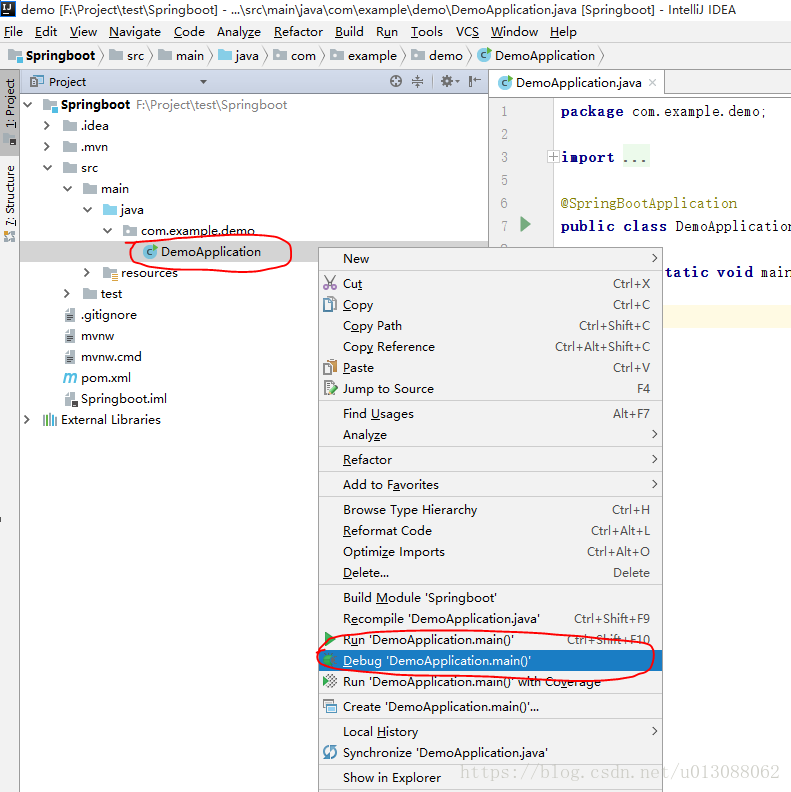Open the Project view type dropdown
Screen dimensions: 791x792
203,81
